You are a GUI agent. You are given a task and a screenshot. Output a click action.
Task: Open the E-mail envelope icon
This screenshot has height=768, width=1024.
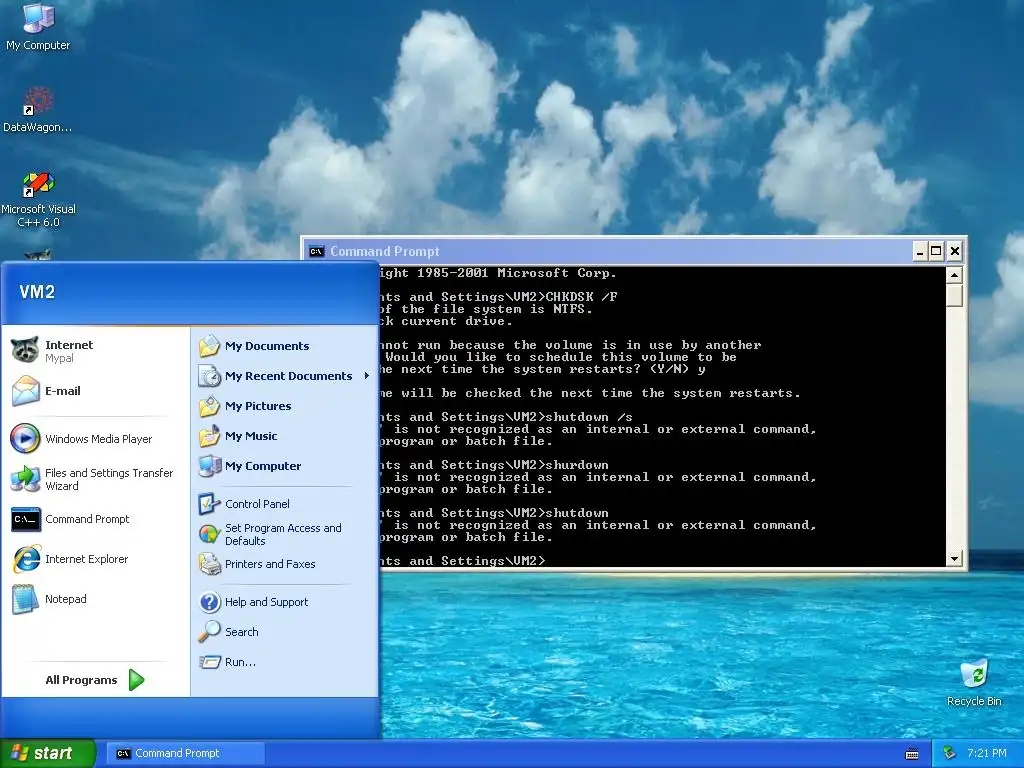(x=25, y=391)
